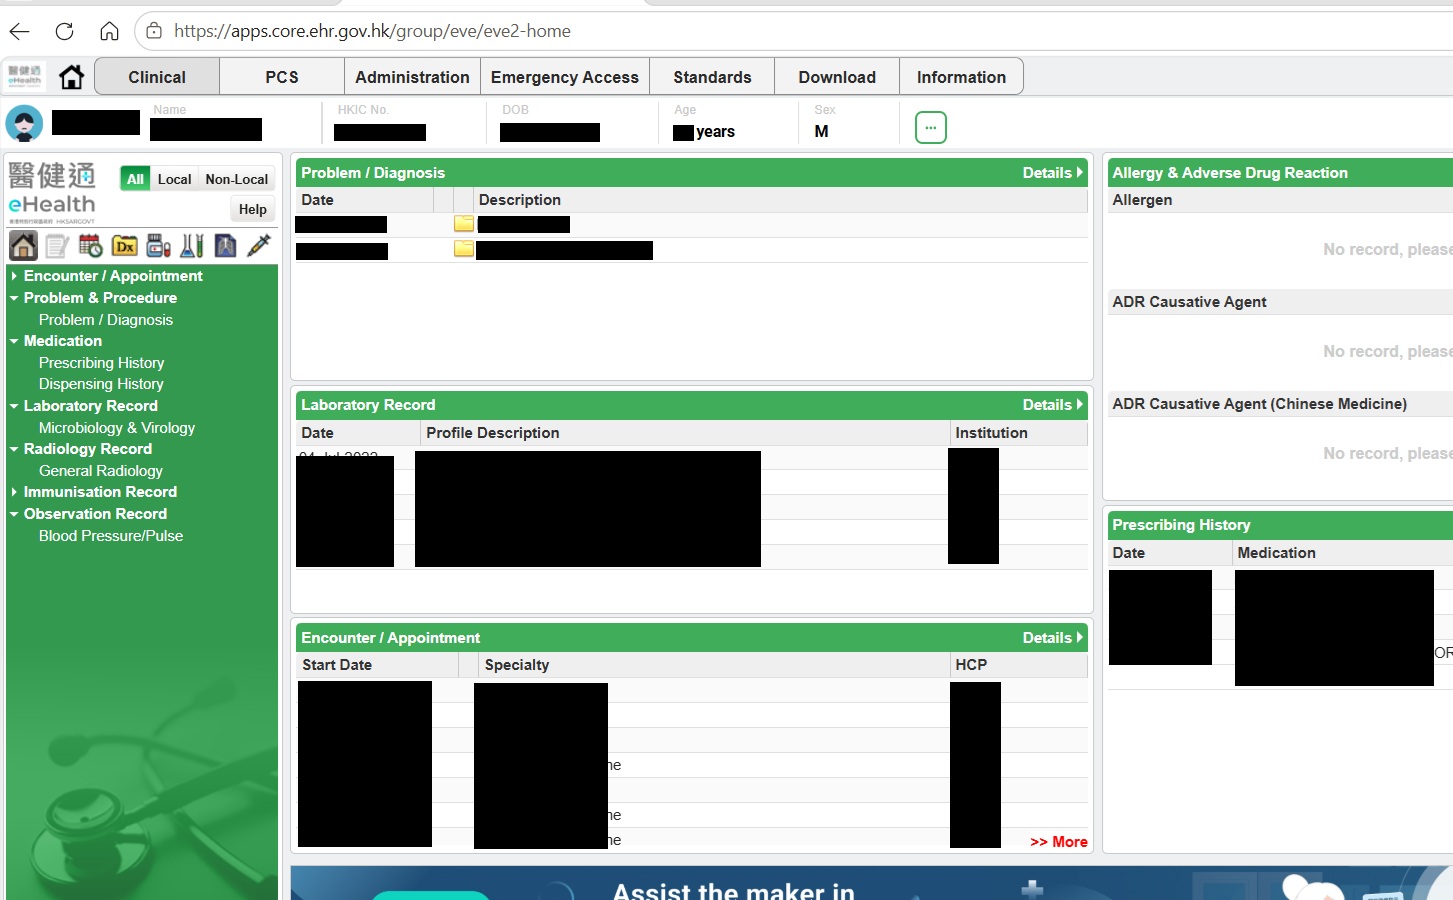The width and height of the screenshot is (1453, 900).
Task: Switch to the Standards tab
Action: pyautogui.click(x=712, y=77)
